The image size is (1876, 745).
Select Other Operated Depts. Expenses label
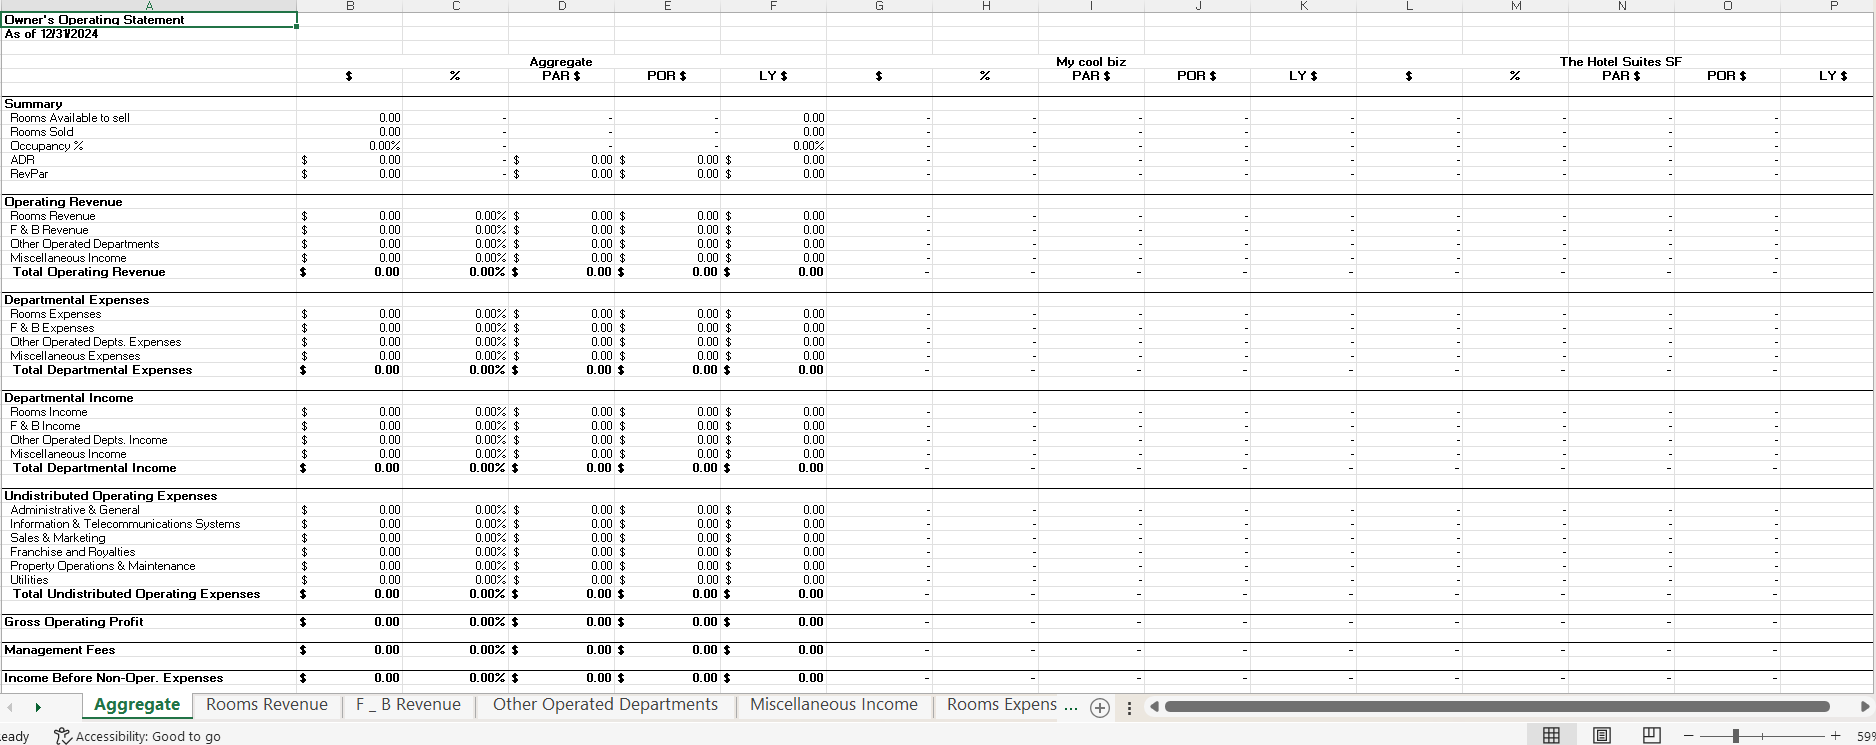coord(96,342)
